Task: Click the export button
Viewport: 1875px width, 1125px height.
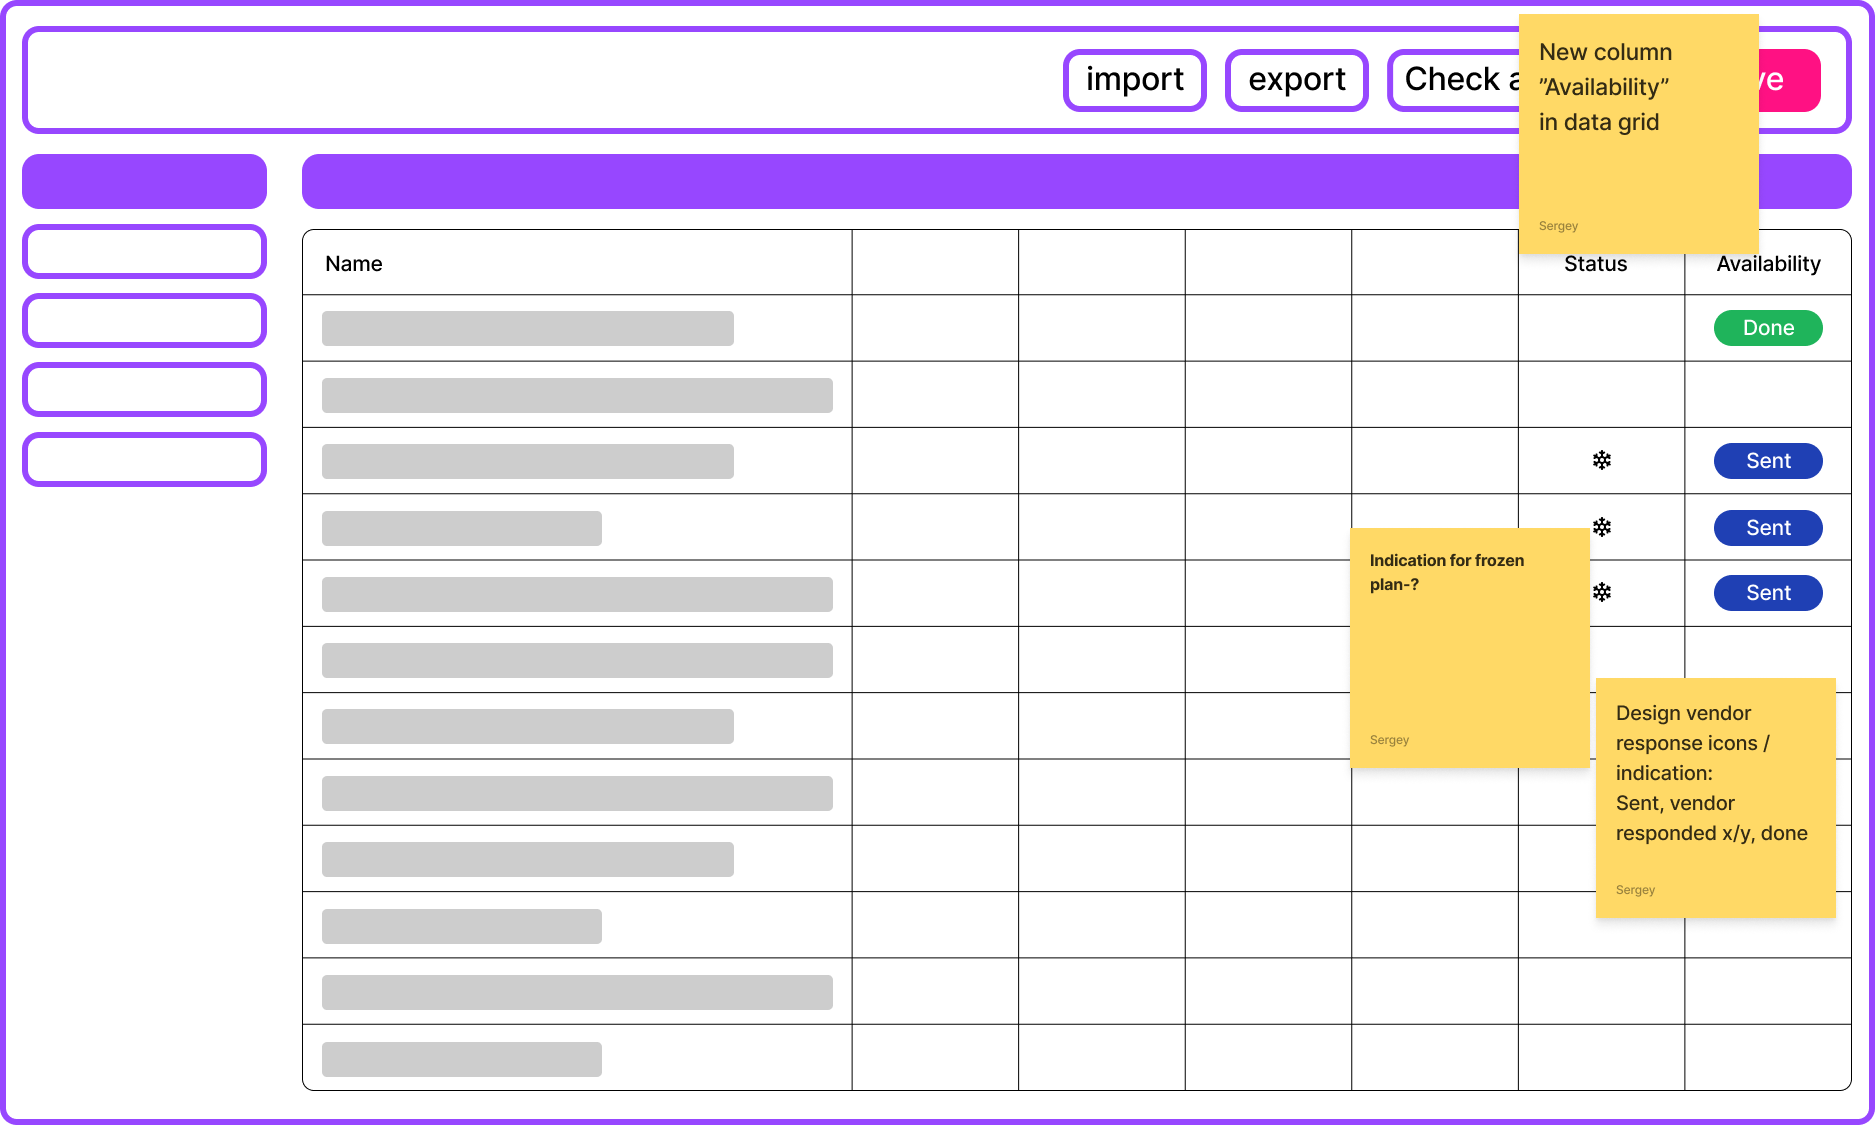Action: point(1296,80)
